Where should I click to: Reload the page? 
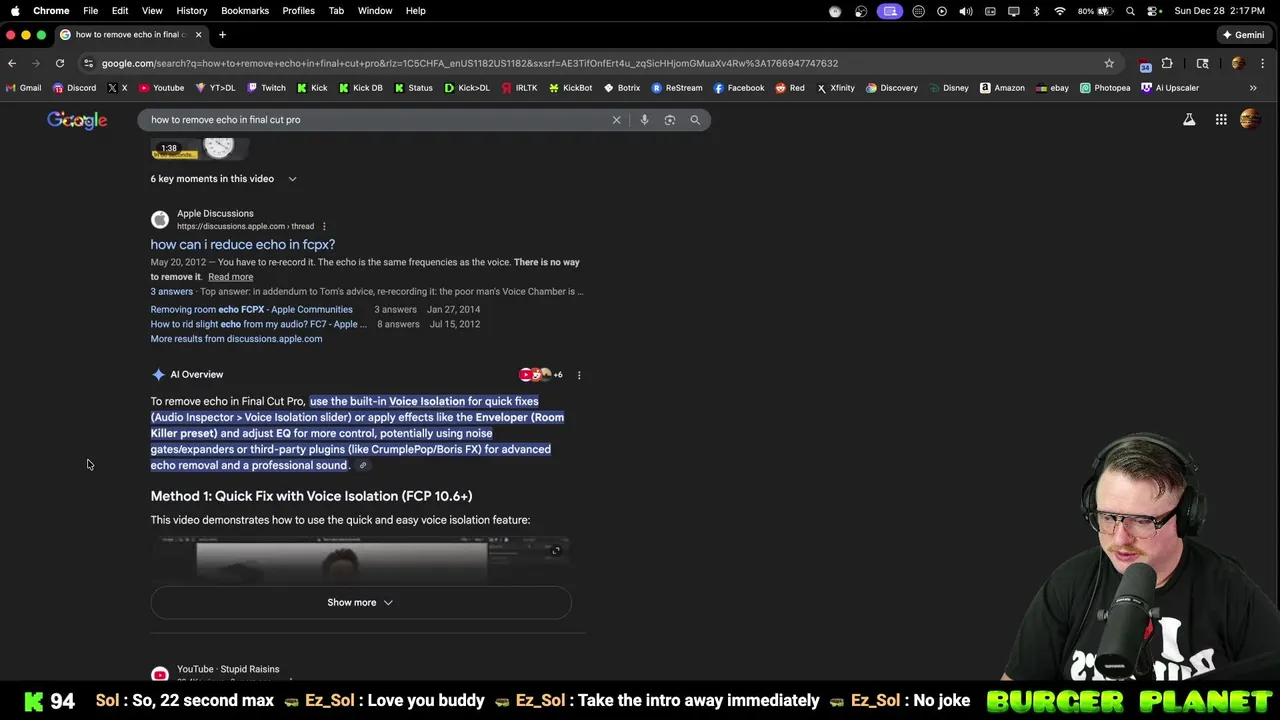60,63
